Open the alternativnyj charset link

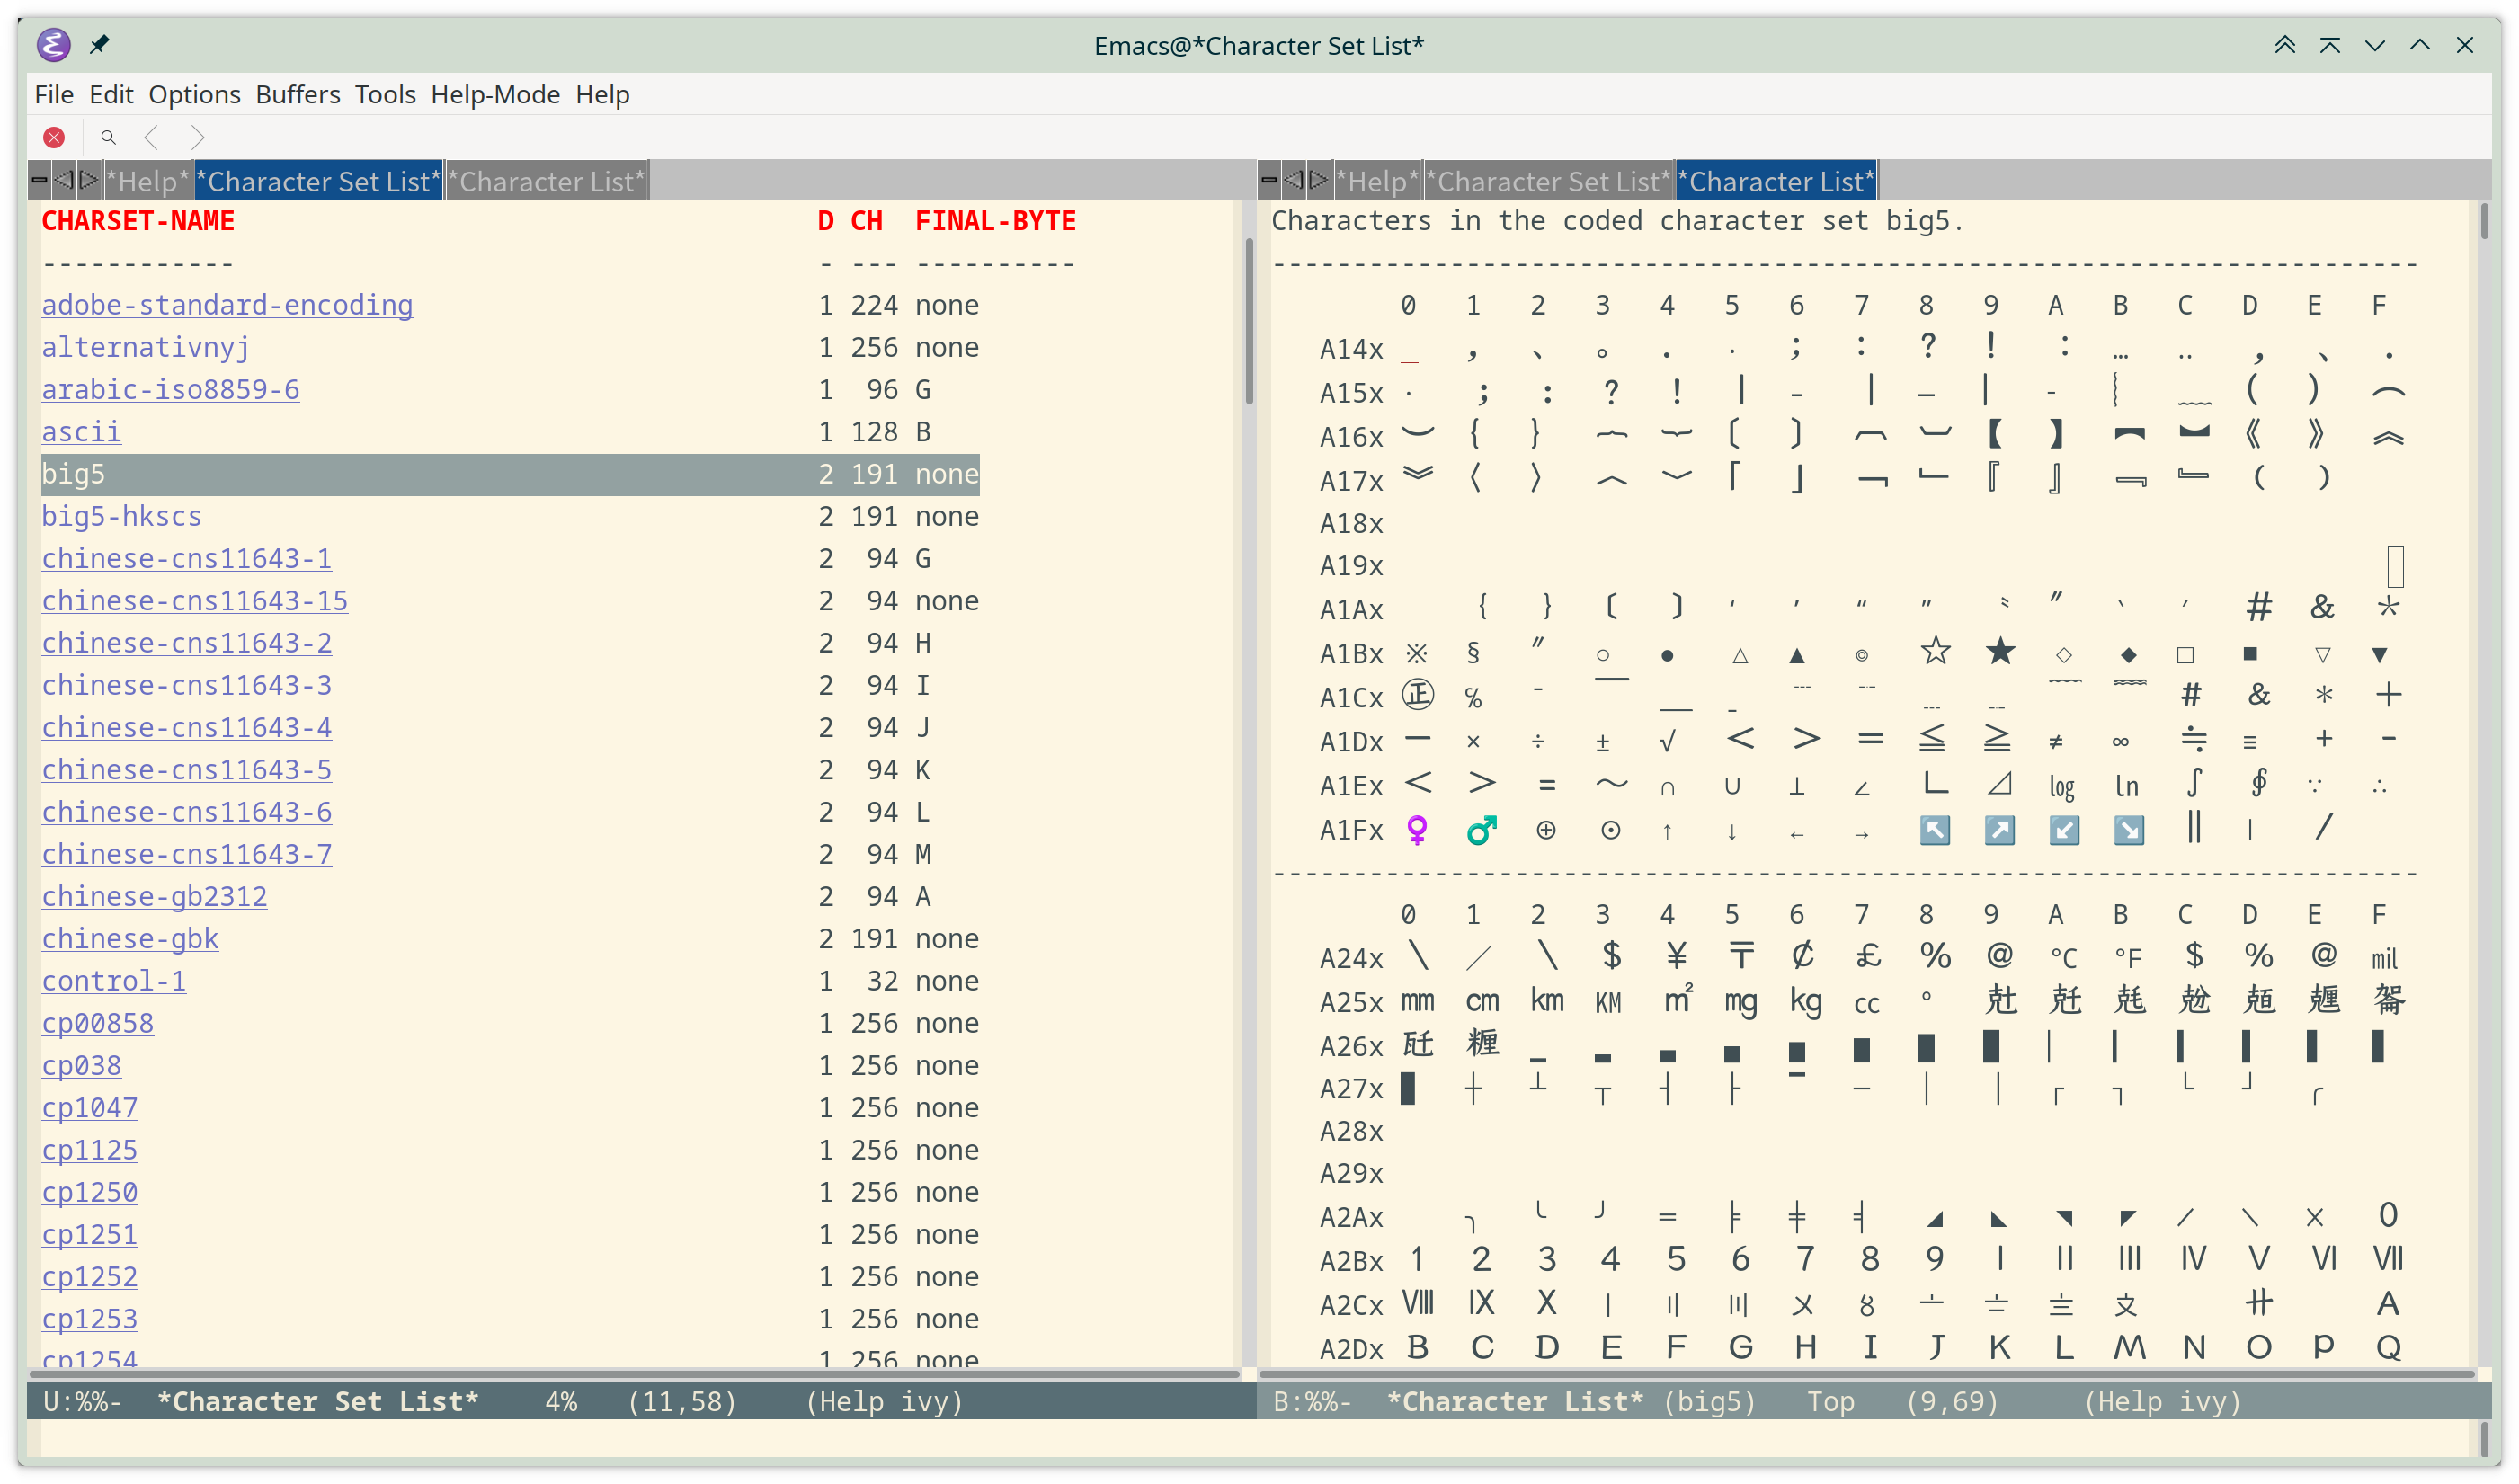pyautogui.click(x=146, y=347)
